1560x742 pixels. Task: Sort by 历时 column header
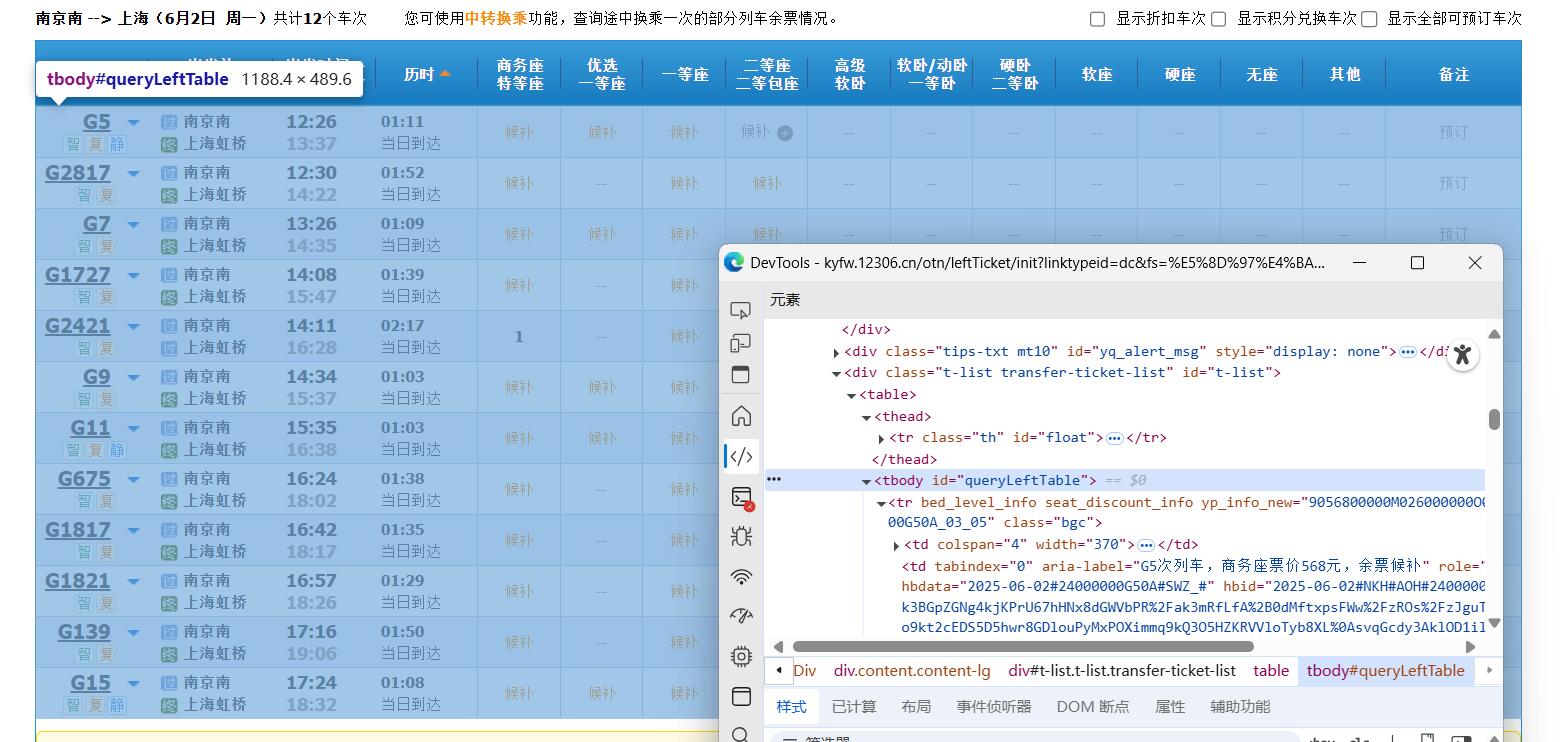click(x=427, y=74)
